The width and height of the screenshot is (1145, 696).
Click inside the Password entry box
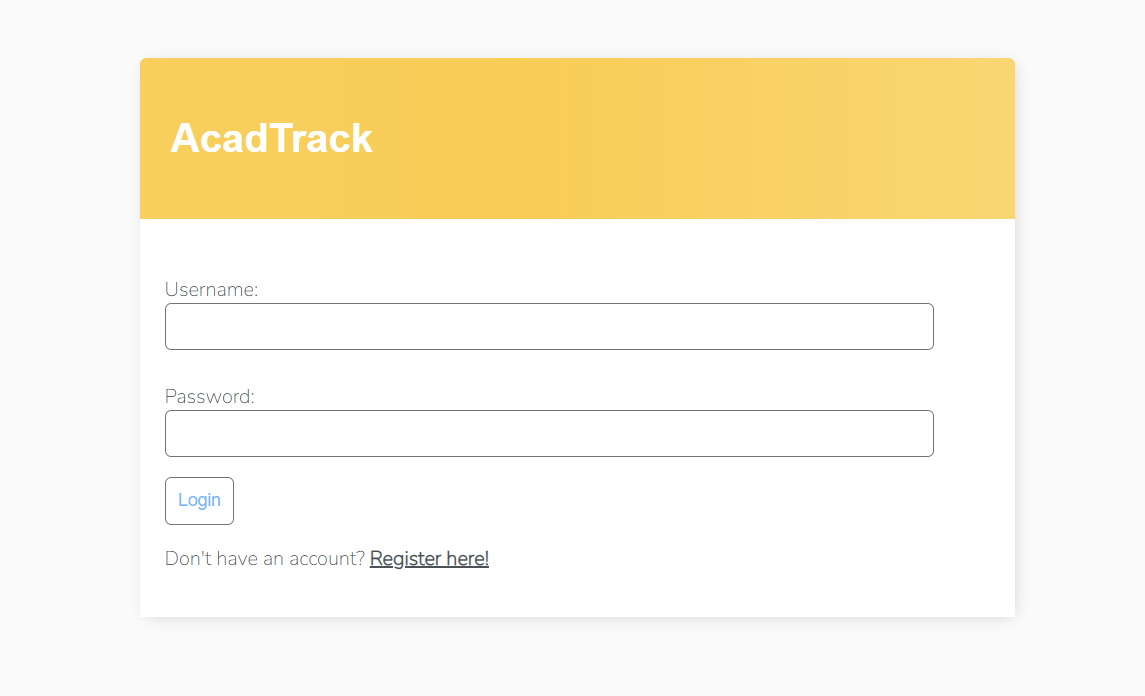(x=549, y=433)
